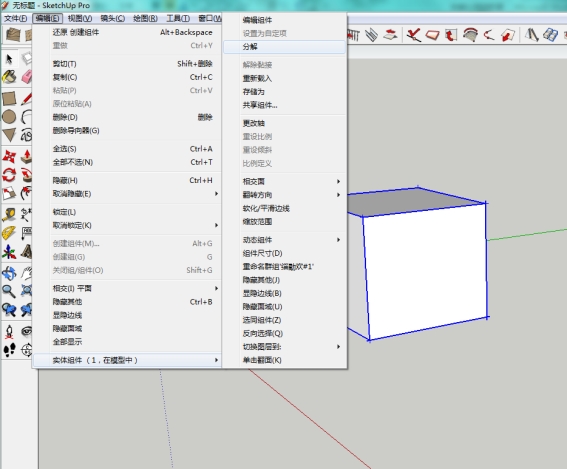Choose the Tape Measure tool
This screenshot has height=469, width=567.
point(9,214)
